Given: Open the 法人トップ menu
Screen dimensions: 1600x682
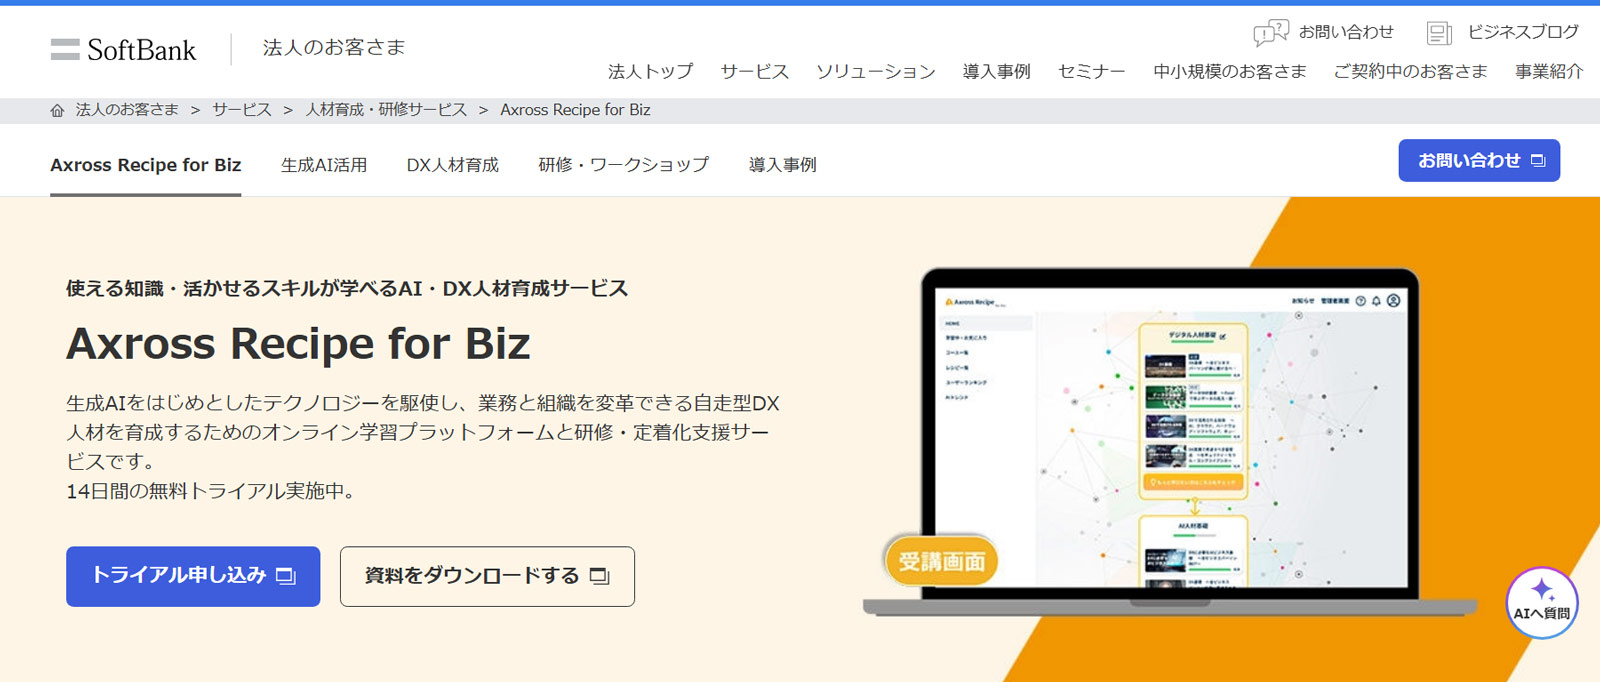Looking at the screenshot, I should coord(650,71).
